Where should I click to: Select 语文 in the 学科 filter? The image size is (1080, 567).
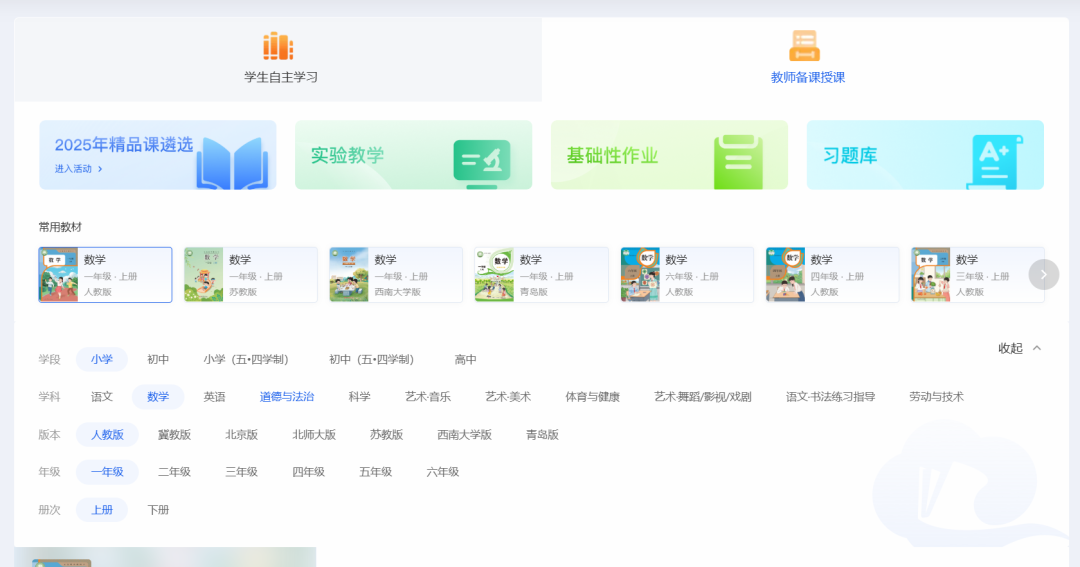pyautogui.click(x=102, y=397)
